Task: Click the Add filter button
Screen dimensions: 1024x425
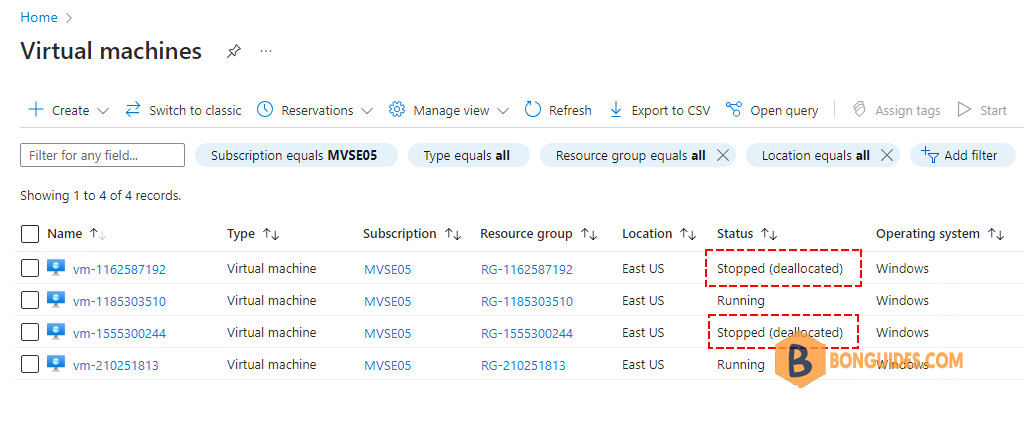Action: click(x=963, y=155)
